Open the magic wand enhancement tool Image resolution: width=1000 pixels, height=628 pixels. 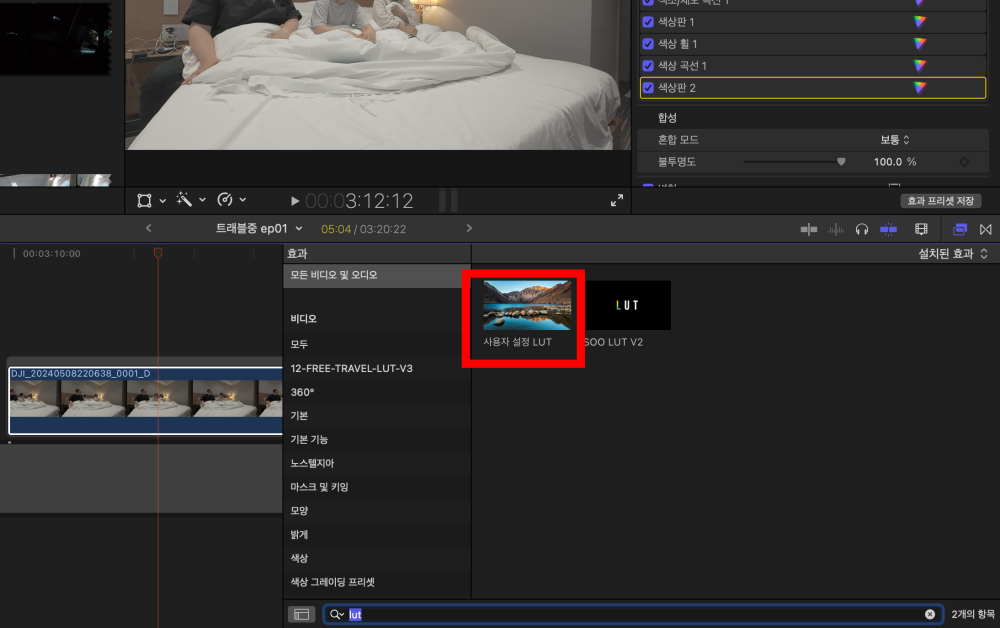pyautogui.click(x=184, y=200)
